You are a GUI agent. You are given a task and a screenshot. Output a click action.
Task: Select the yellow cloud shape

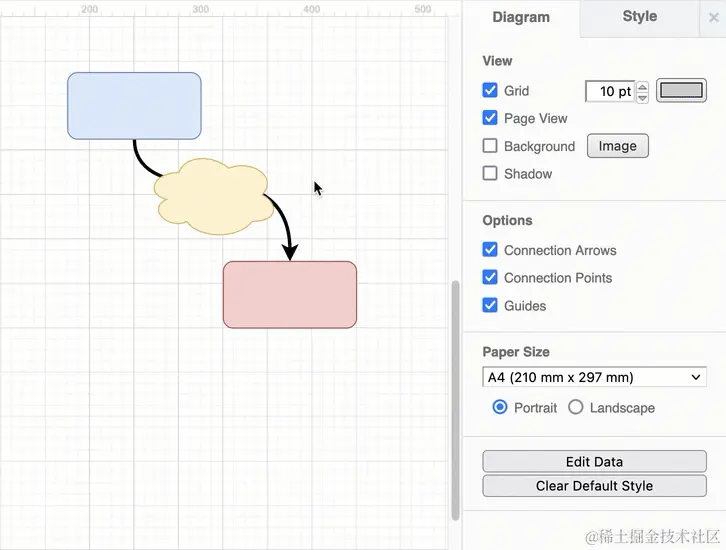(213, 197)
